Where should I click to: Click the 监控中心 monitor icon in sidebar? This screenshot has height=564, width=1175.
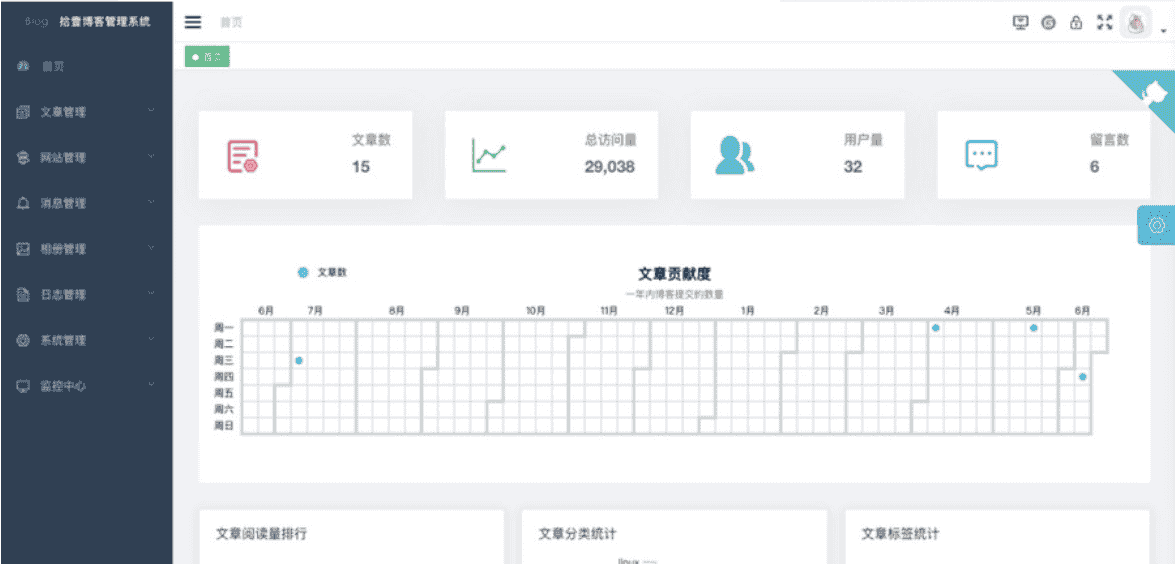click(23, 385)
